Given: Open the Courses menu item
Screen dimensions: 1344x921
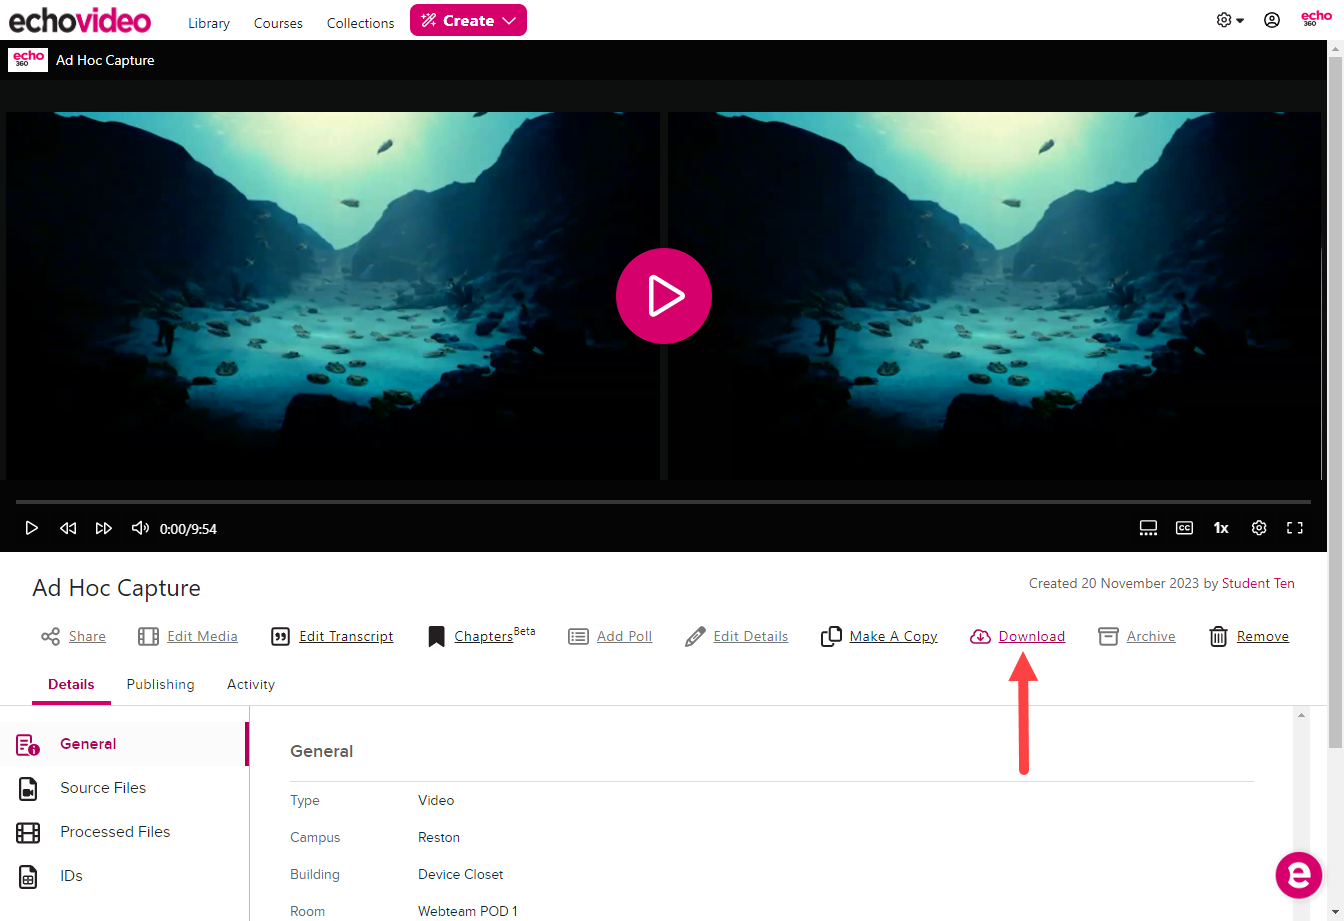Looking at the screenshot, I should (x=277, y=22).
